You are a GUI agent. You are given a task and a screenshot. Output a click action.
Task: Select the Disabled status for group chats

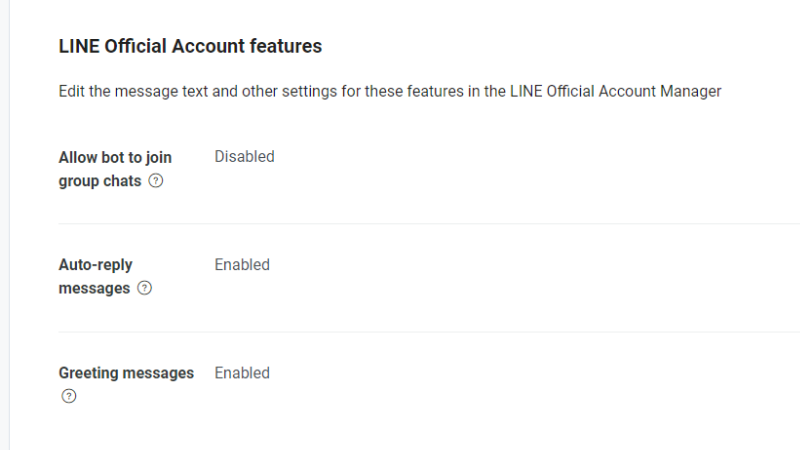click(x=244, y=157)
